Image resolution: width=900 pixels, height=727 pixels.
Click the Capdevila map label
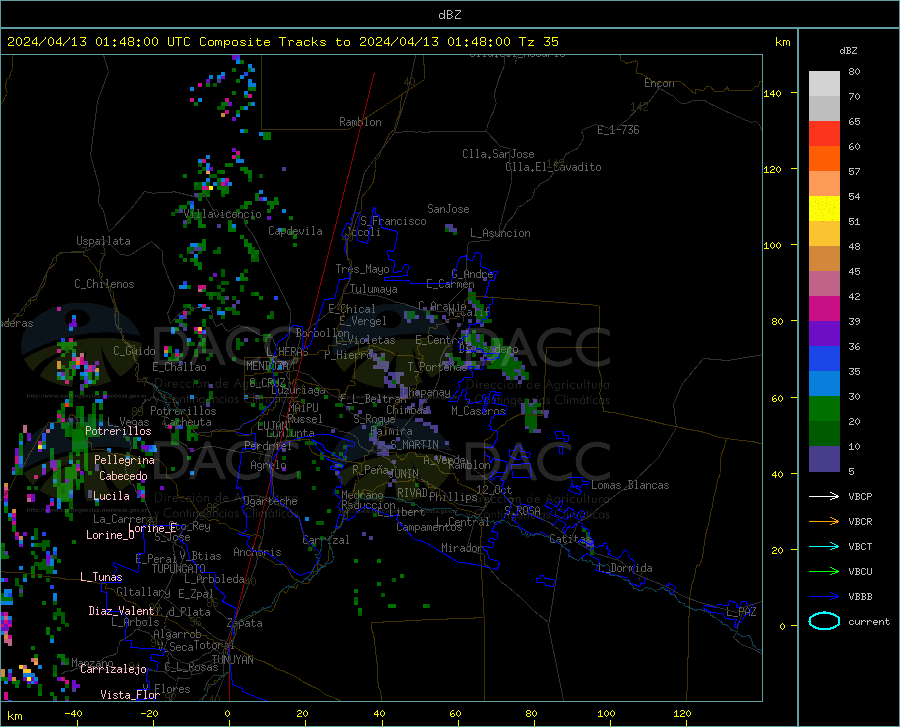click(x=295, y=231)
